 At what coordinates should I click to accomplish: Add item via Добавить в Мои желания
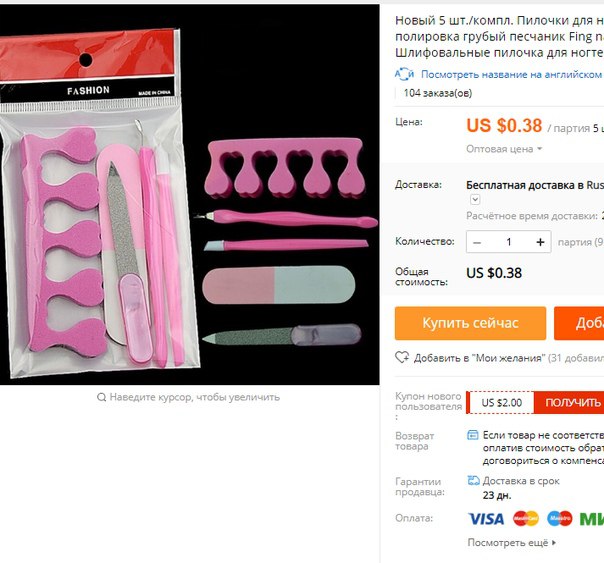pyautogui.click(x=479, y=358)
